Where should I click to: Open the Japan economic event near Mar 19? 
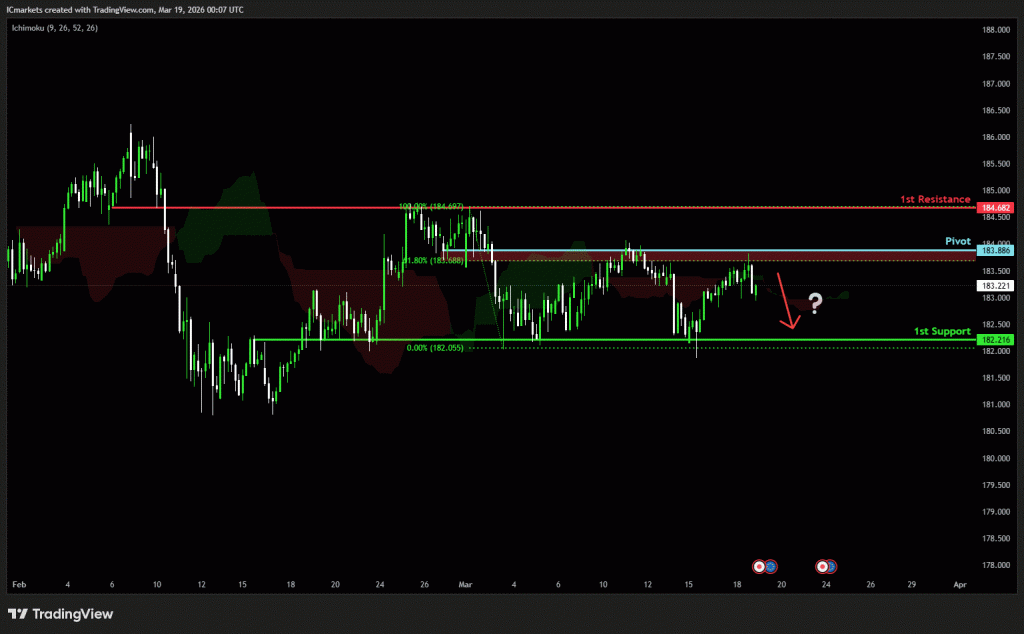tap(759, 566)
